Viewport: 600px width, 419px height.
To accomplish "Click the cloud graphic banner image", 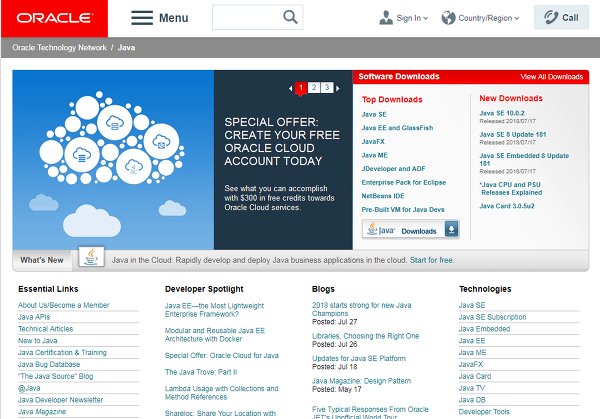I will point(113,160).
